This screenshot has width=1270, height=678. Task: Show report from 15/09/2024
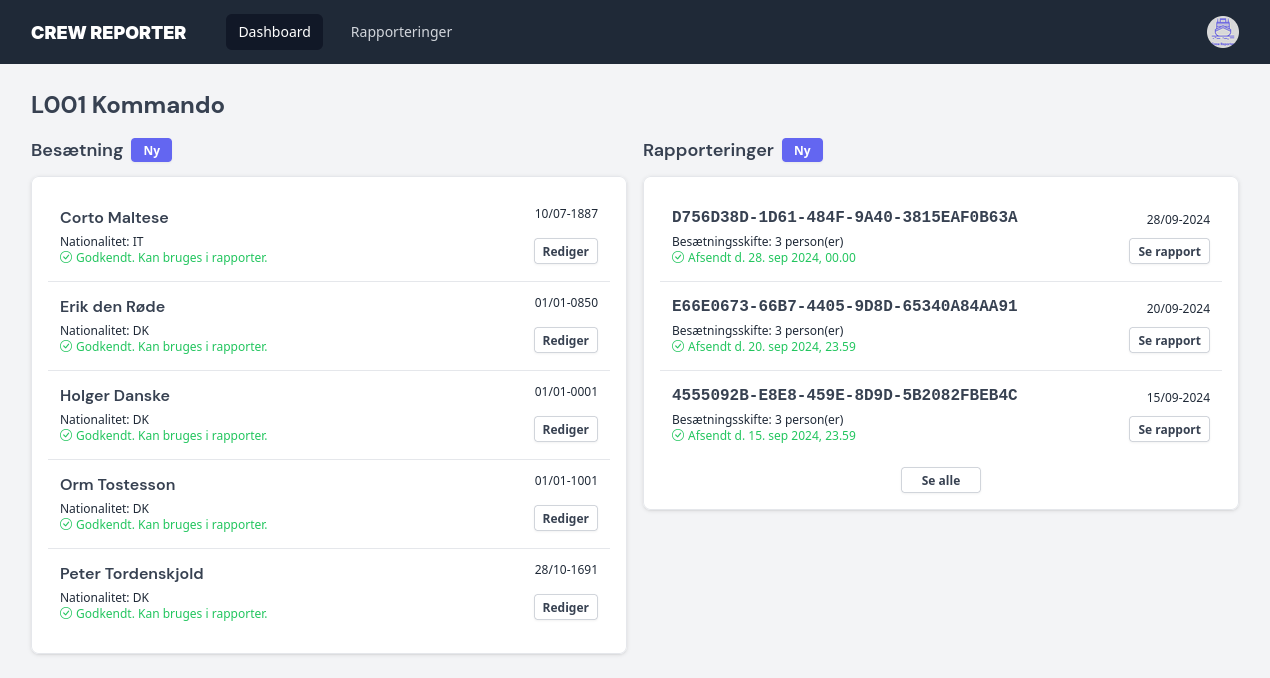point(1169,429)
